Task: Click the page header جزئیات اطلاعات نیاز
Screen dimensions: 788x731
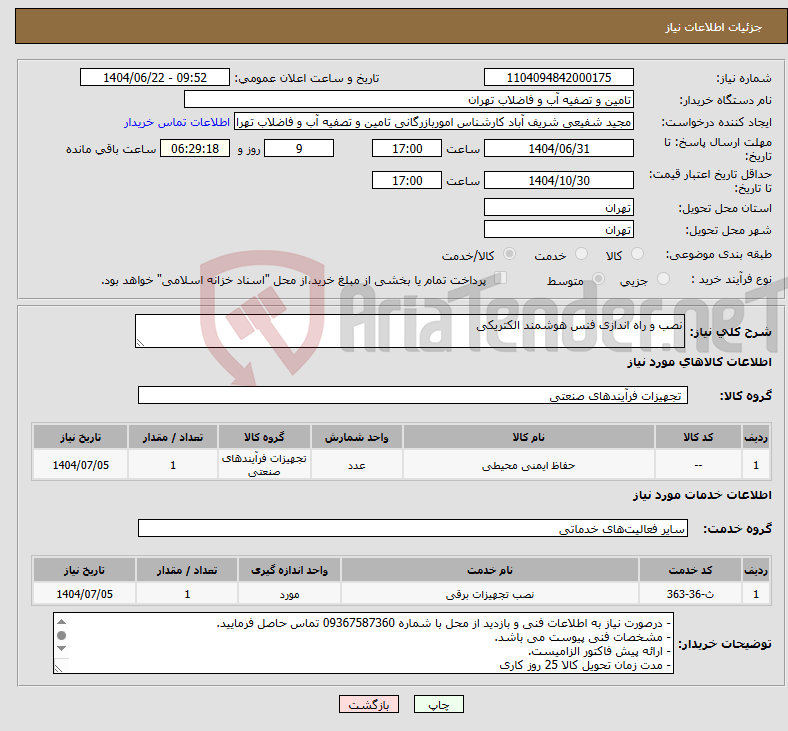Action: pos(714,27)
